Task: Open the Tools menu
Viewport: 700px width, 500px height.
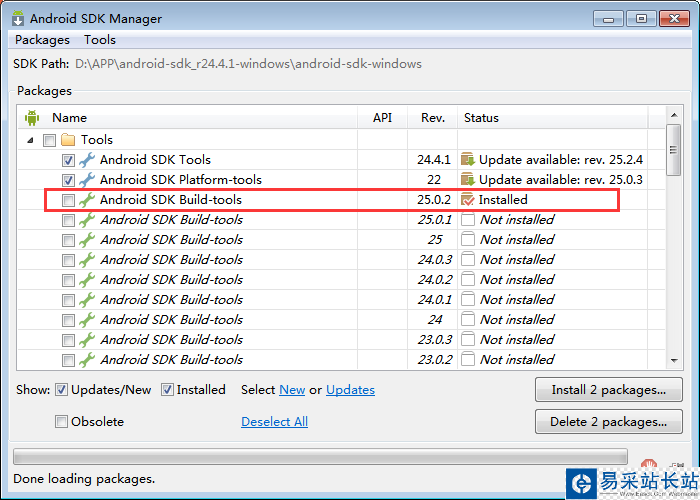Action: (100, 40)
